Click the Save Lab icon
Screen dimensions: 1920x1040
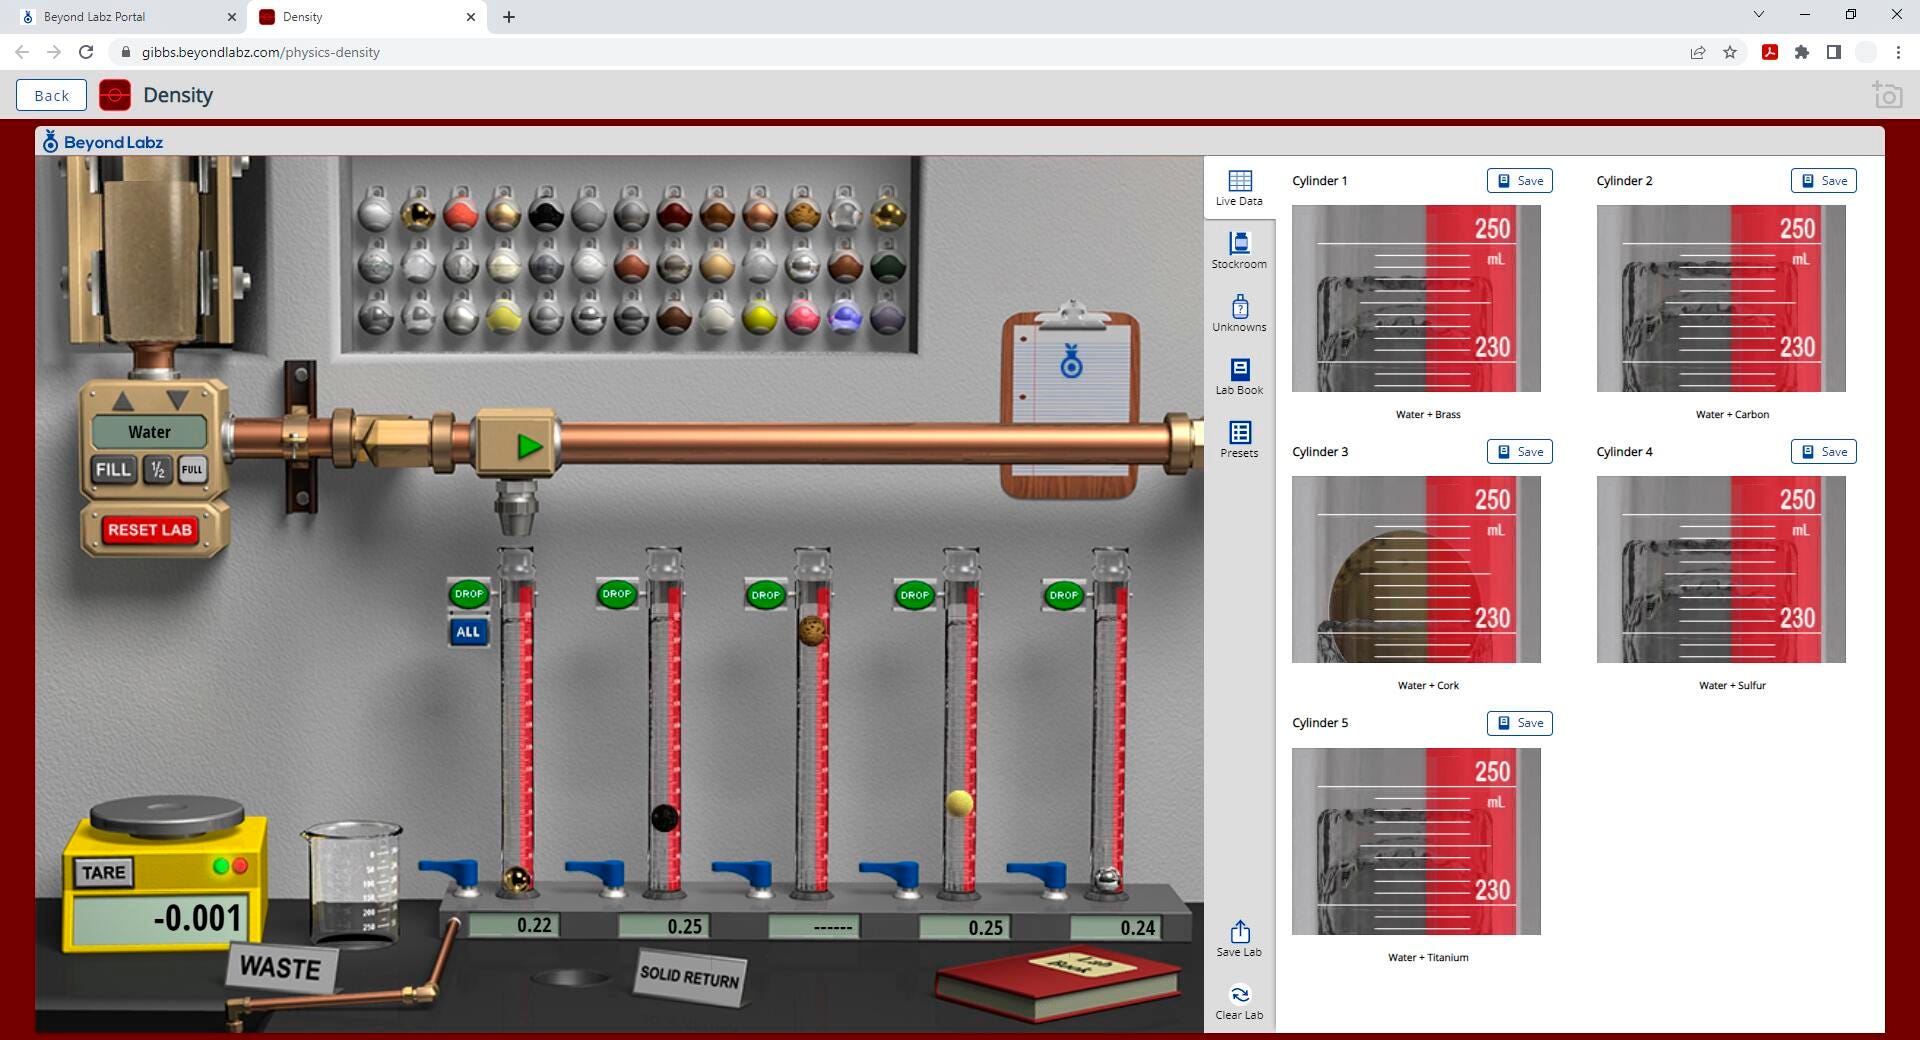[x=1239, y=938]
